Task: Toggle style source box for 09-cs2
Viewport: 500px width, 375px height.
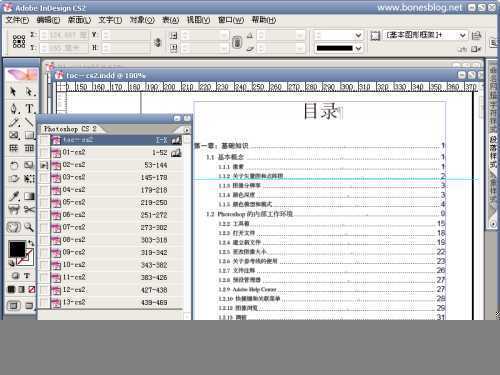Action: click(x=44, y=253)
